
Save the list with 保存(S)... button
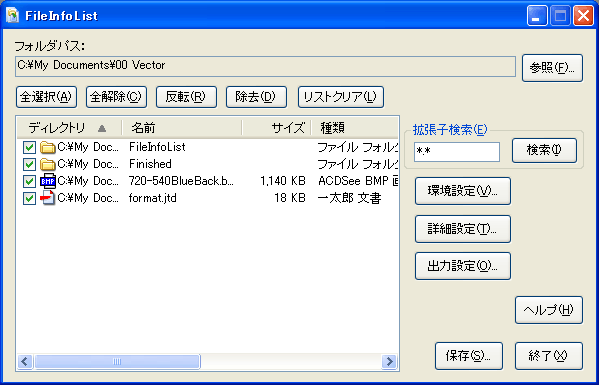pyautogui.click(x=469, y=356)
